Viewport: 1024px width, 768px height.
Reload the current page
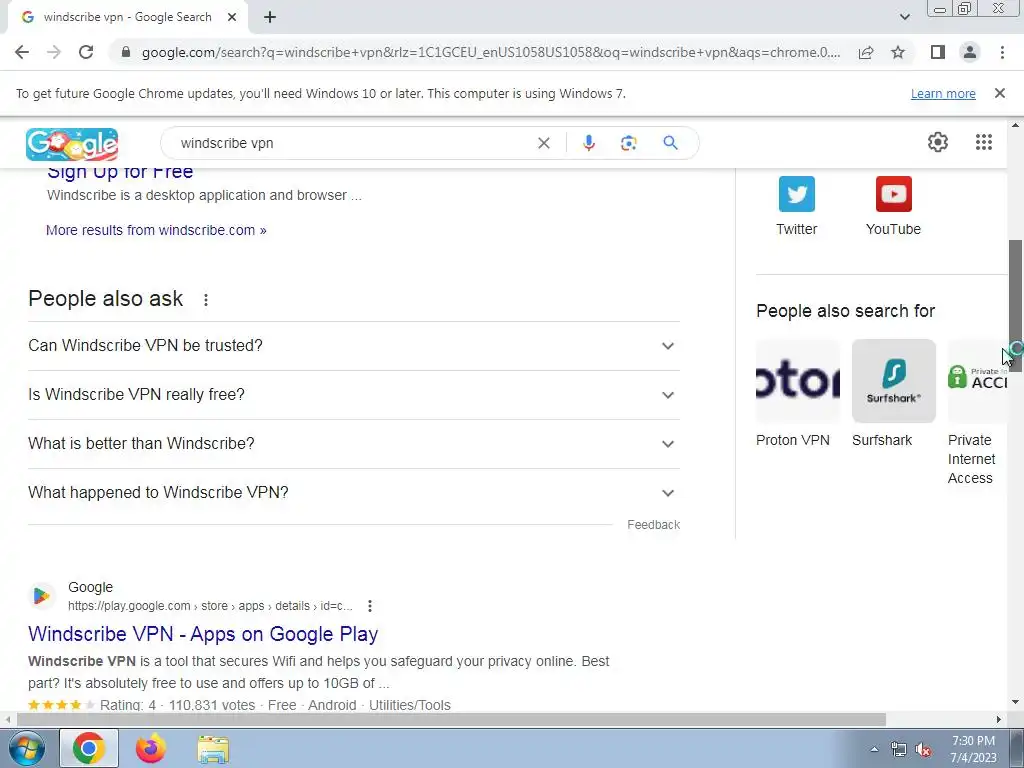coord(86,52)
